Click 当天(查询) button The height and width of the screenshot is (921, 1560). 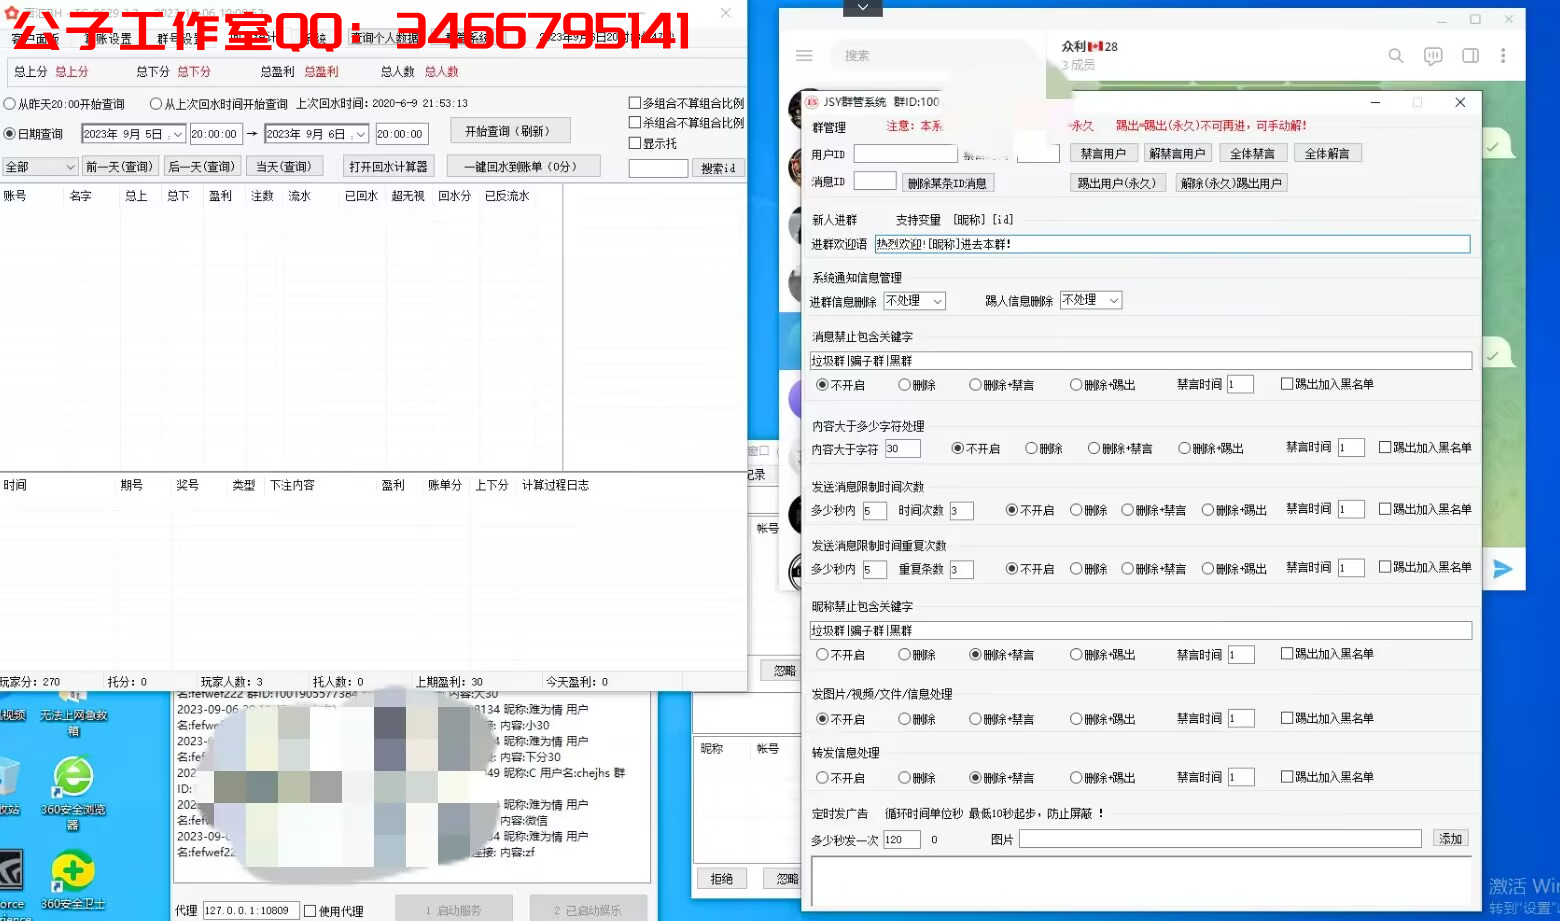tap(285, 167)
